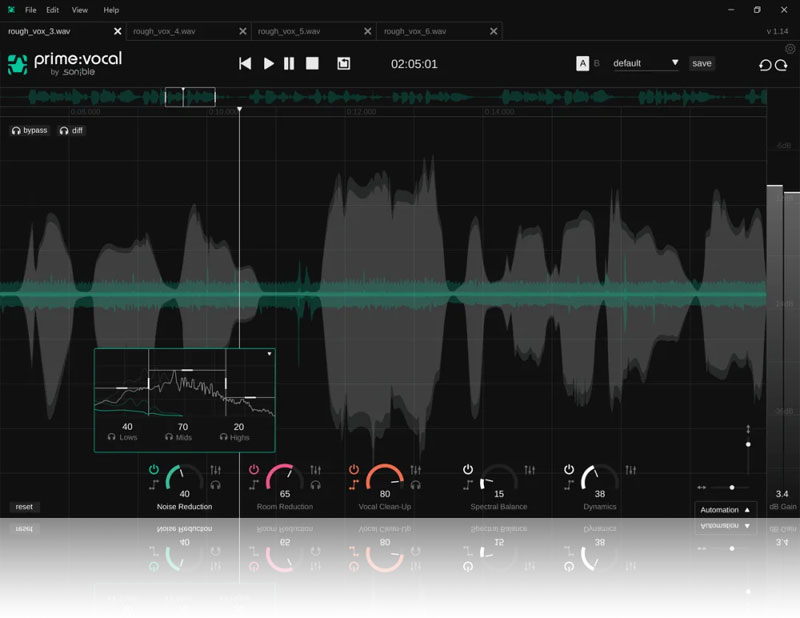Click the save preset button
Image resolution: width=800 pixels, height=618 pixels.
[x=702, y=63]
